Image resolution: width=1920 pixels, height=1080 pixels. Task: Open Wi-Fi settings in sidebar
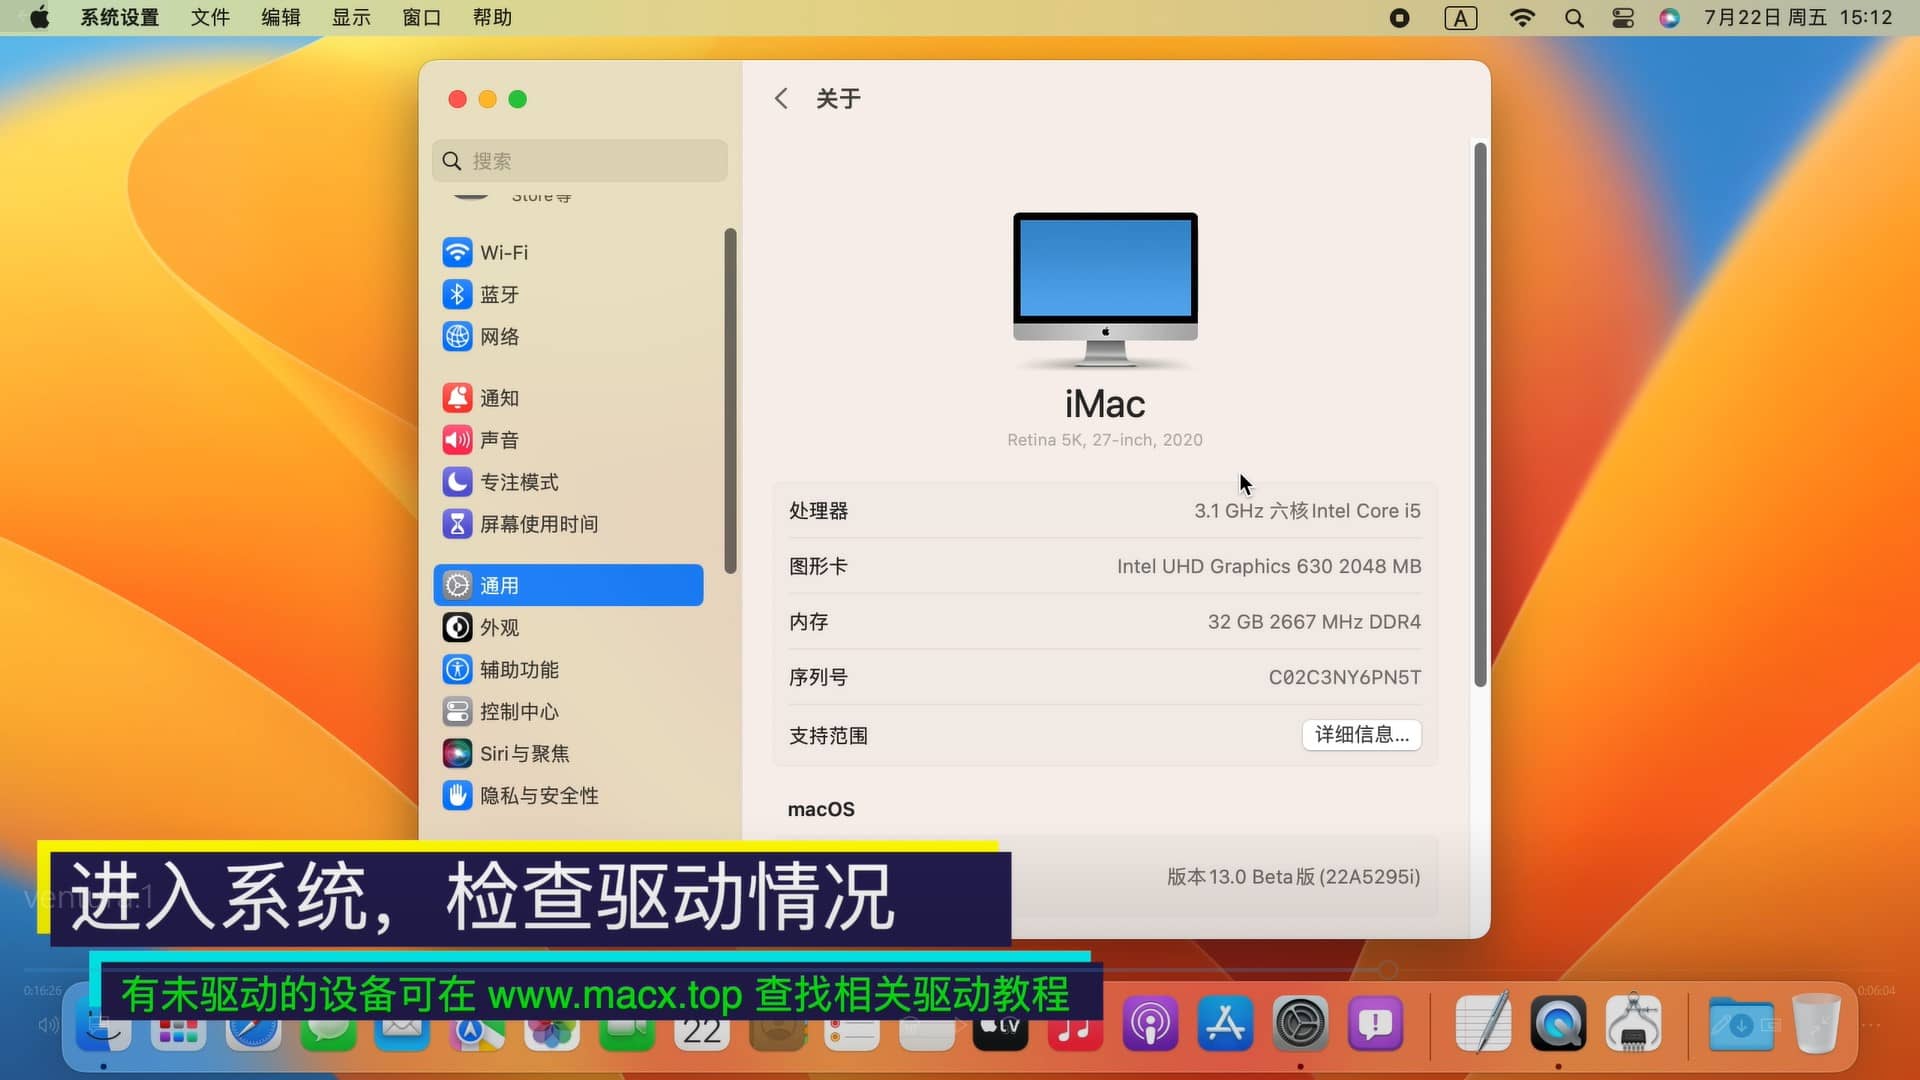pos(503,252)
